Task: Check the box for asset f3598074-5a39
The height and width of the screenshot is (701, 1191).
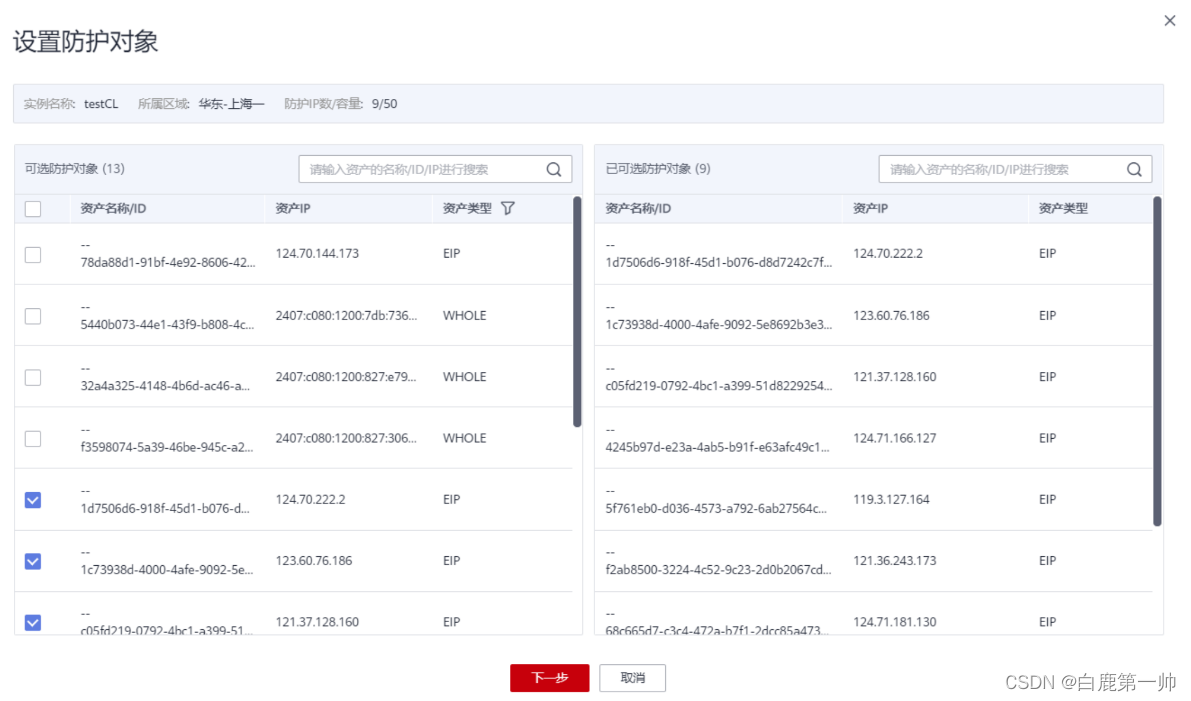Action: click(33, 439)
